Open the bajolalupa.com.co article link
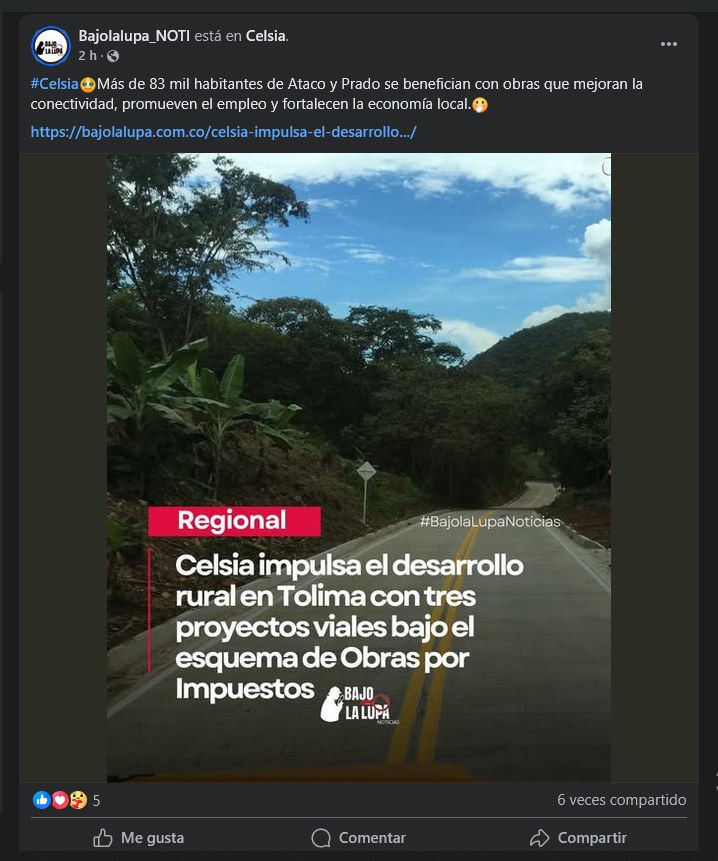This screenshot has width=718, height=861. [223, 132]
